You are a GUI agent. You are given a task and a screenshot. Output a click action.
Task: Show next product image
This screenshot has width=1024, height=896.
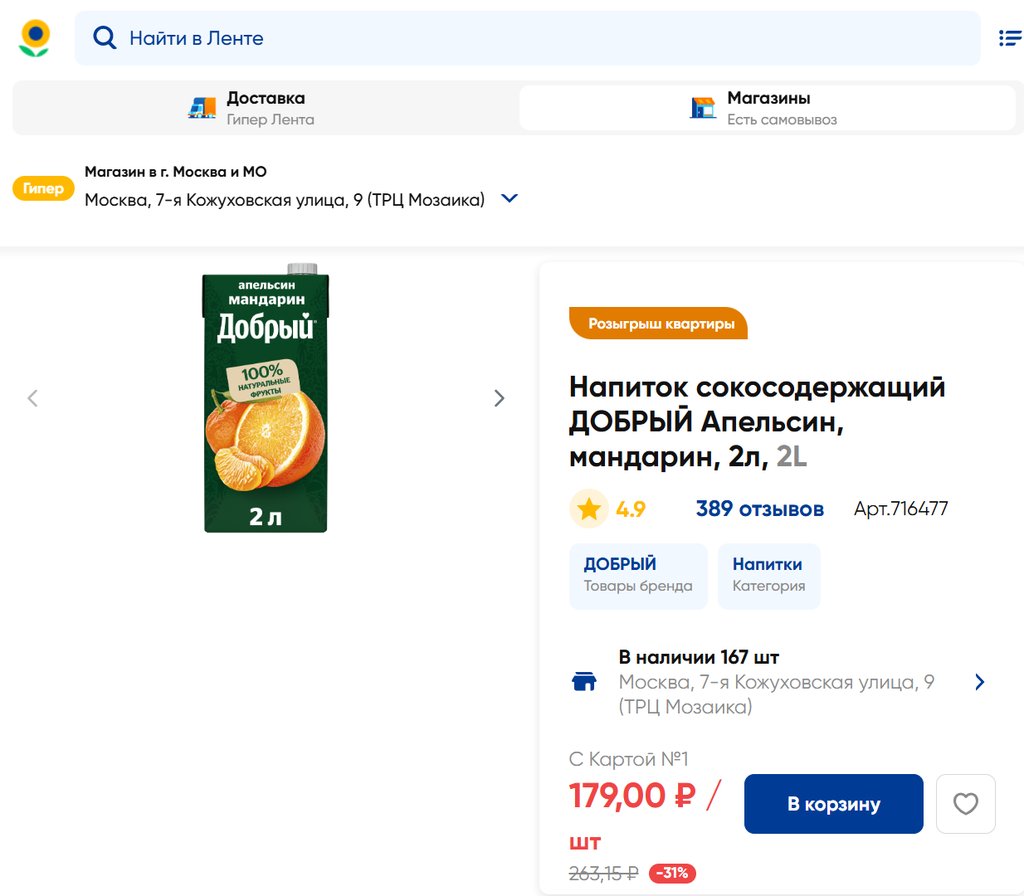point(499,398)
